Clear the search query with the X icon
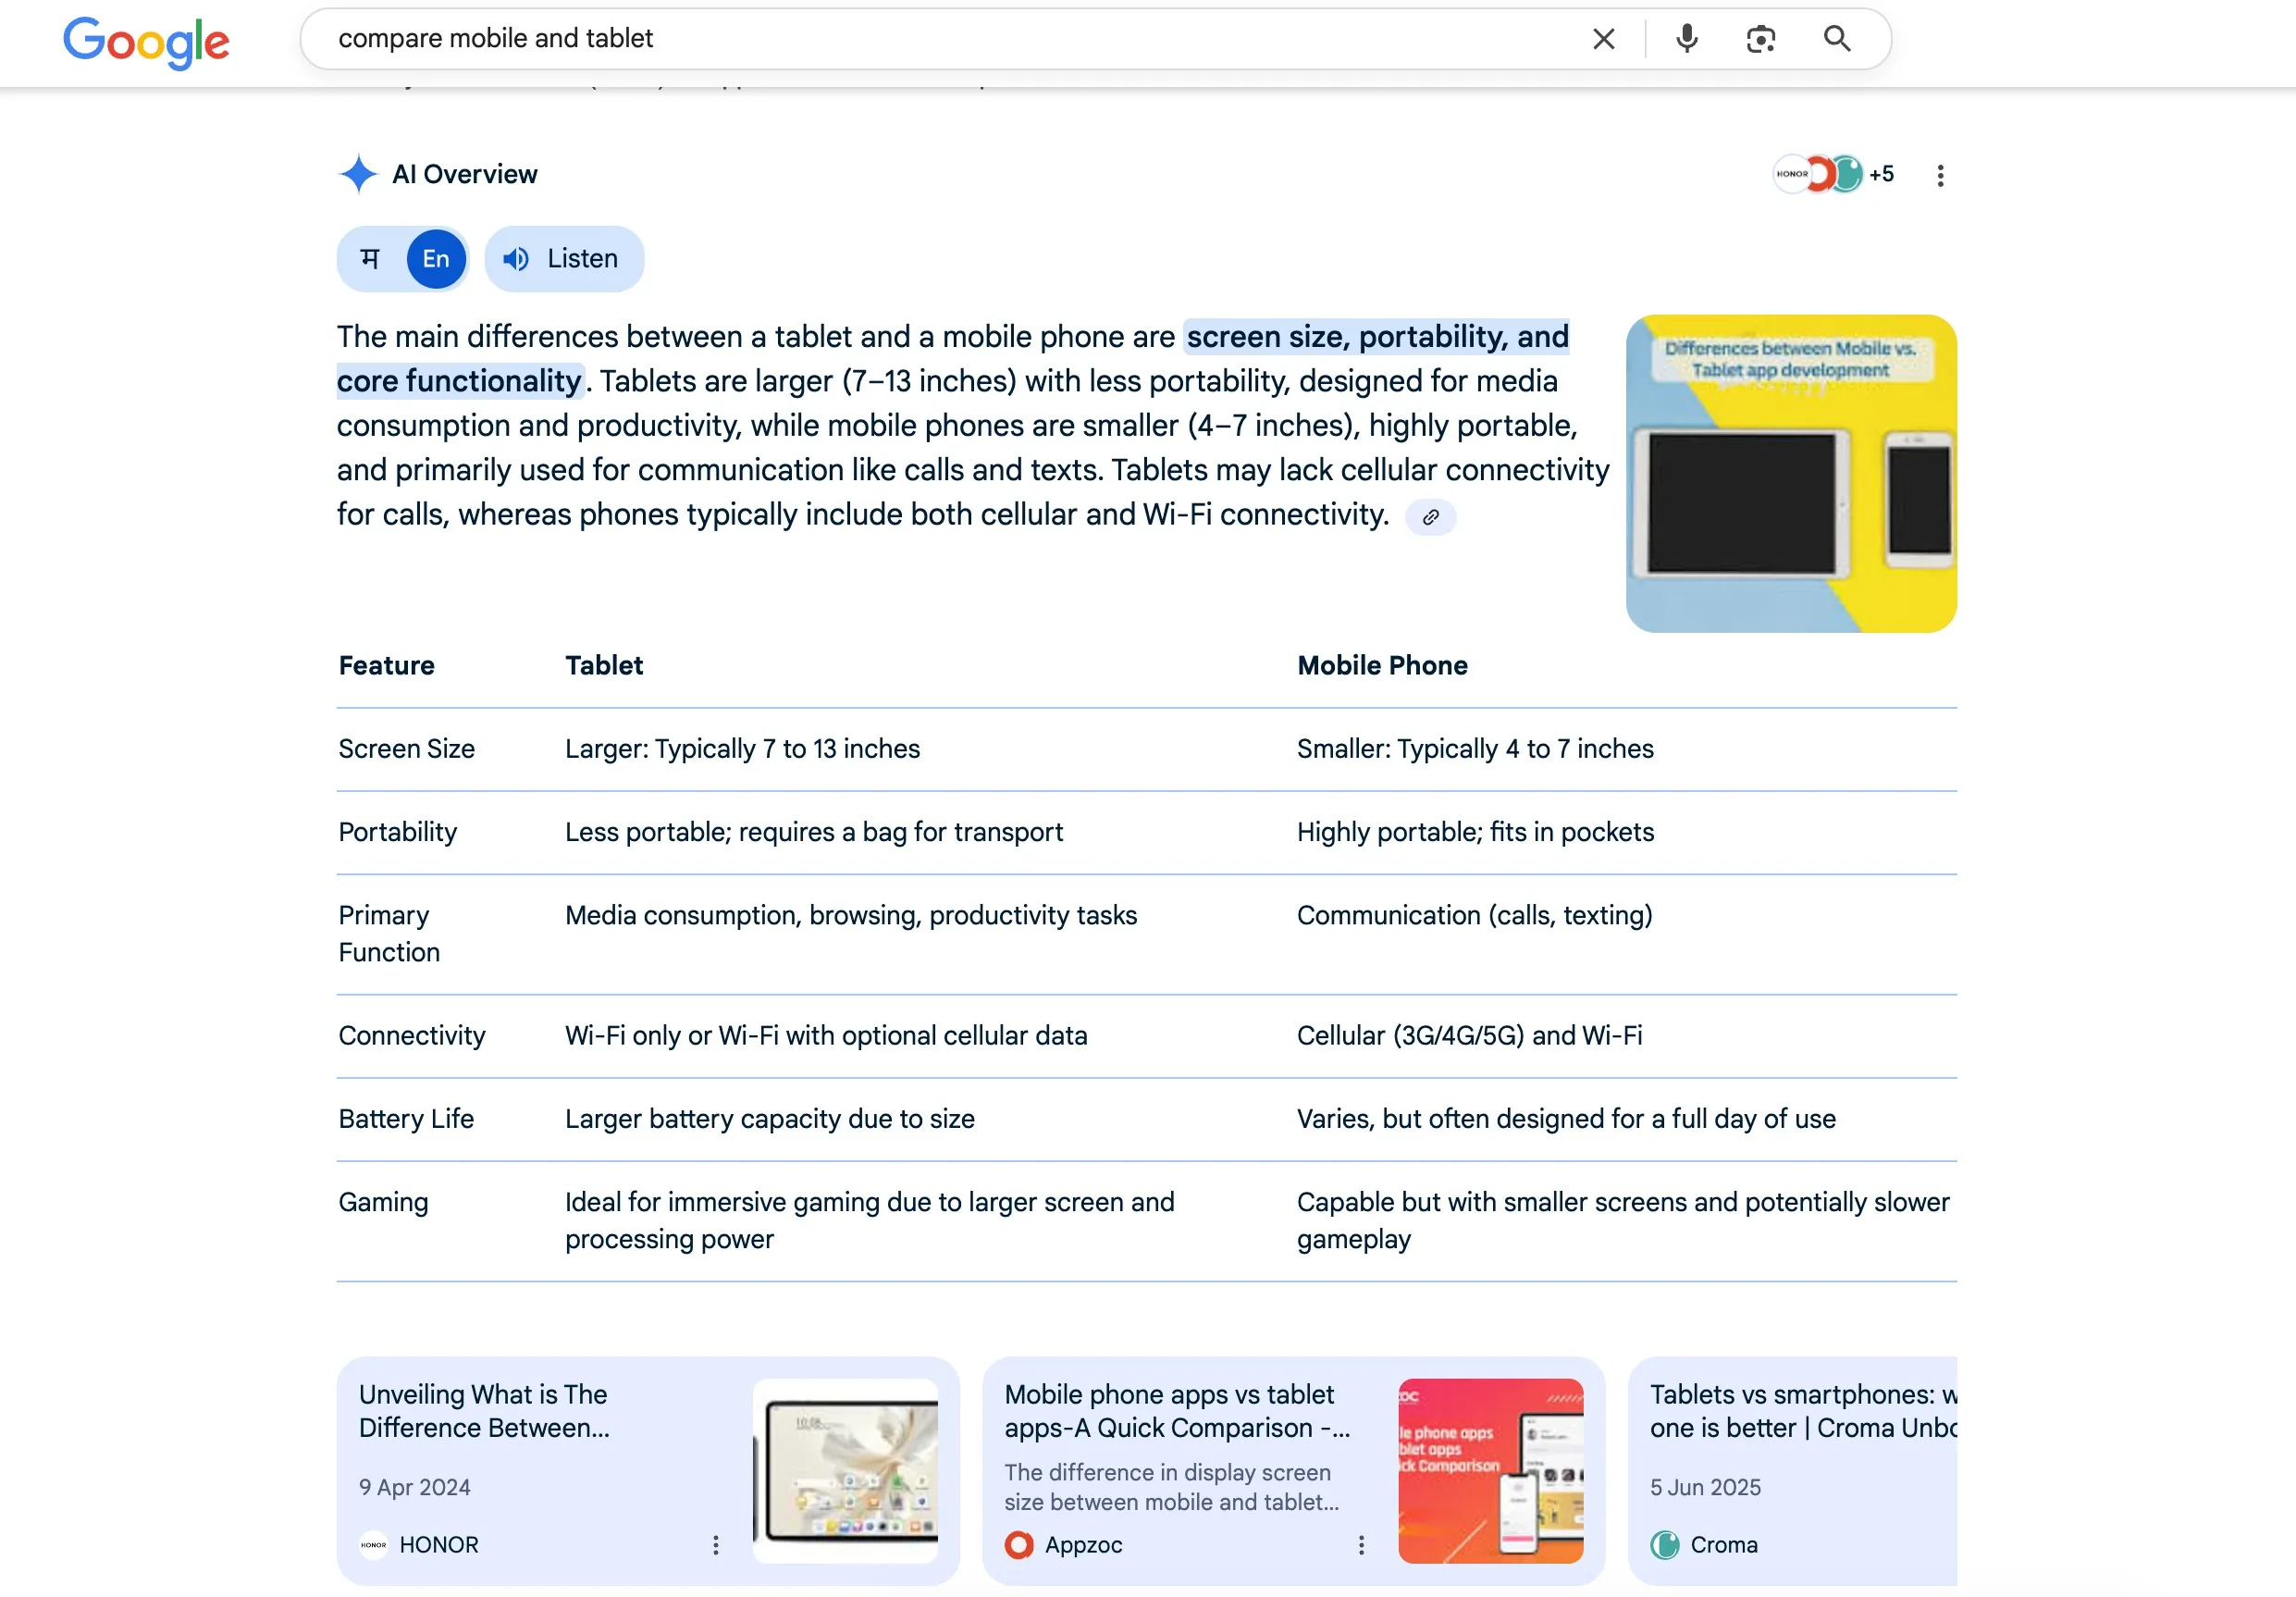The width and height of the screenshot is (2296, 1597). [x=1603, y=38]
